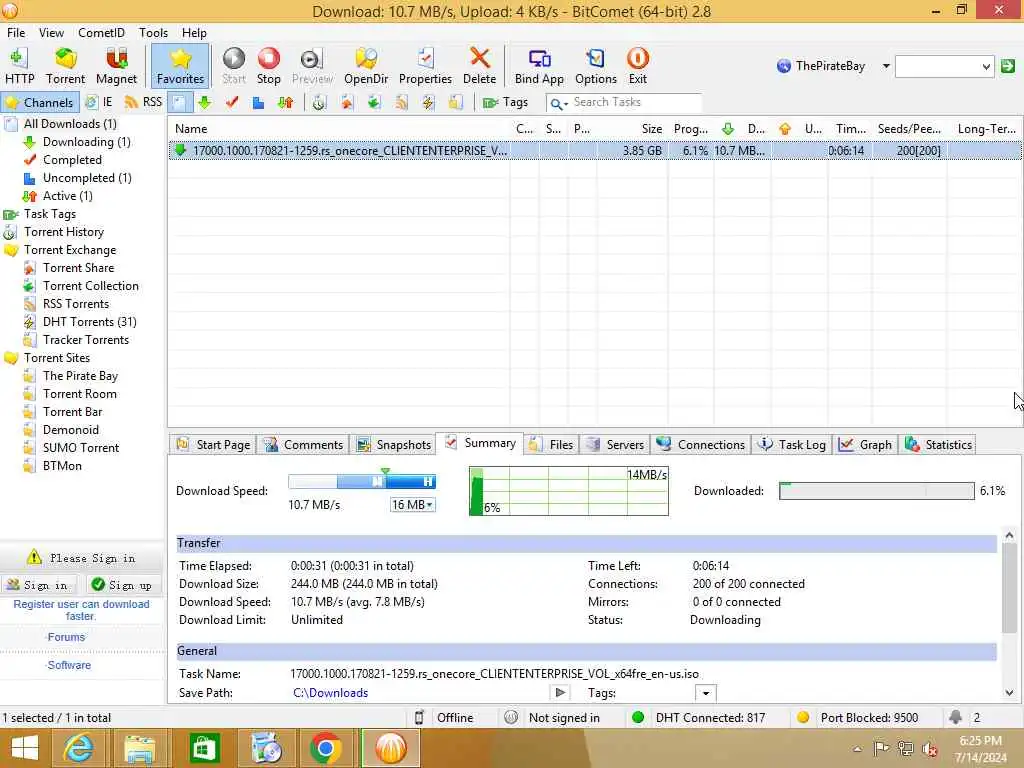Open the Options dialog
Screen dimensions: 1024x768
596,66
